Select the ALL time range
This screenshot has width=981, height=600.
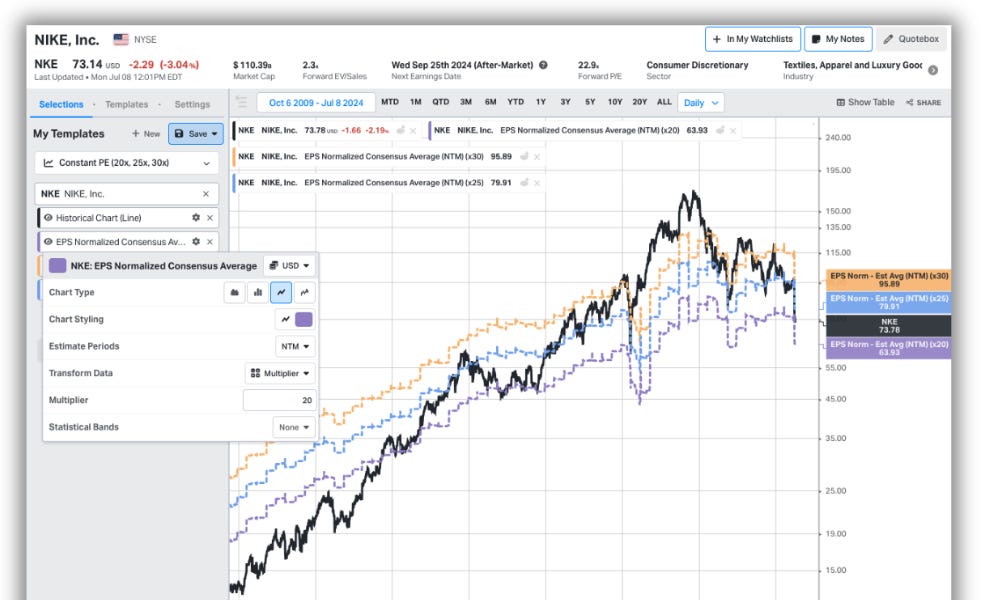click(664, 102)
